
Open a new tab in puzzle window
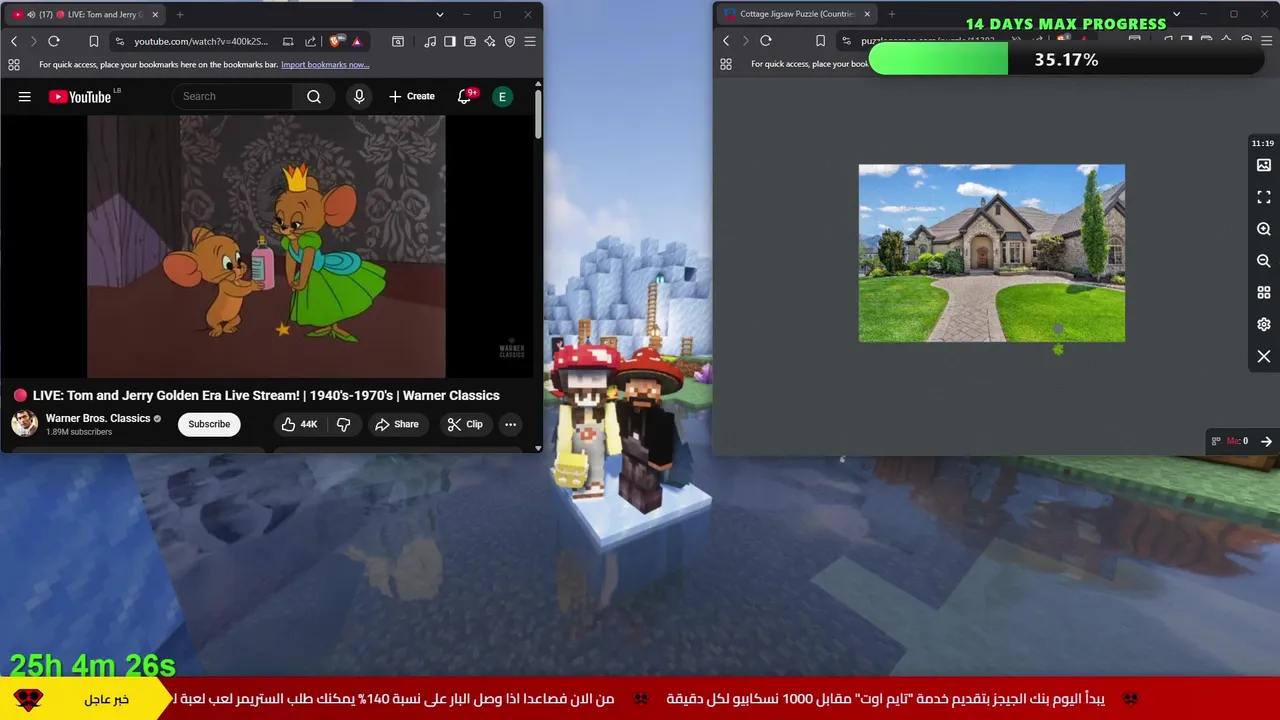point(891,14)
